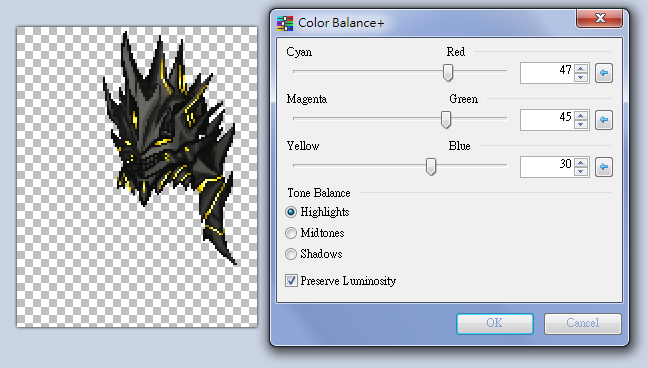The width and height of the screenshot is (648, 368).
Task: Click the Cyan-Red slider handle
Action: click(448, 72)
